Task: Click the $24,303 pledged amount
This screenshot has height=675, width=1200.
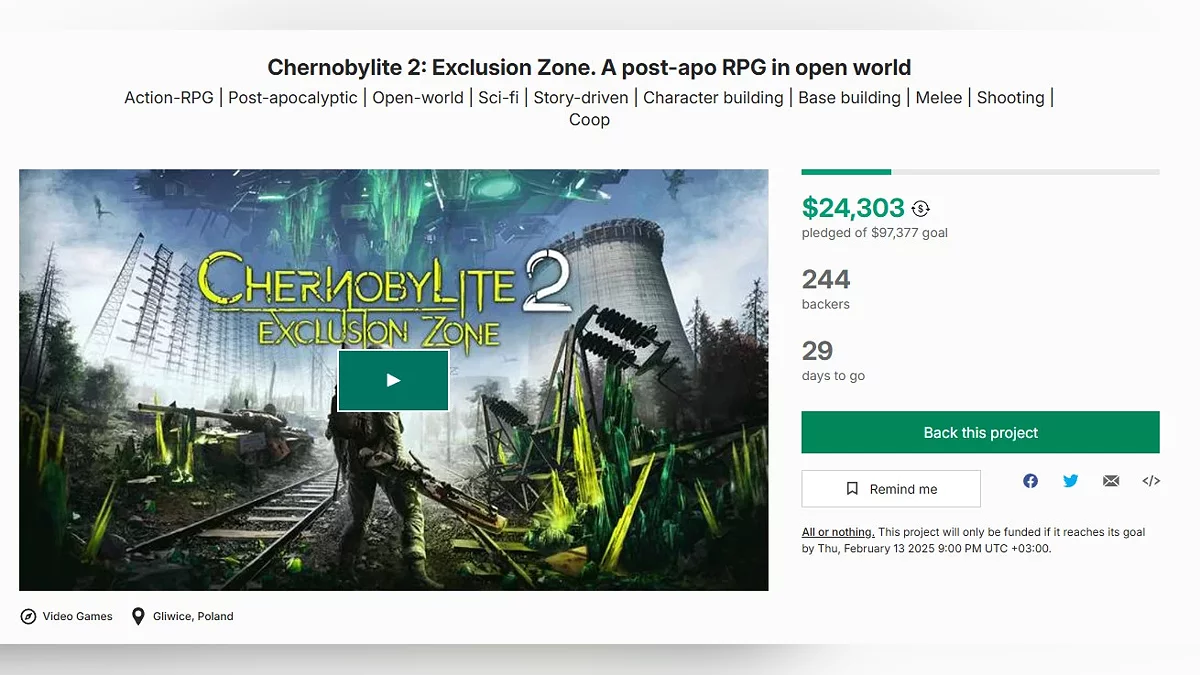Action: pyautogui.click(x=853, y=208)
